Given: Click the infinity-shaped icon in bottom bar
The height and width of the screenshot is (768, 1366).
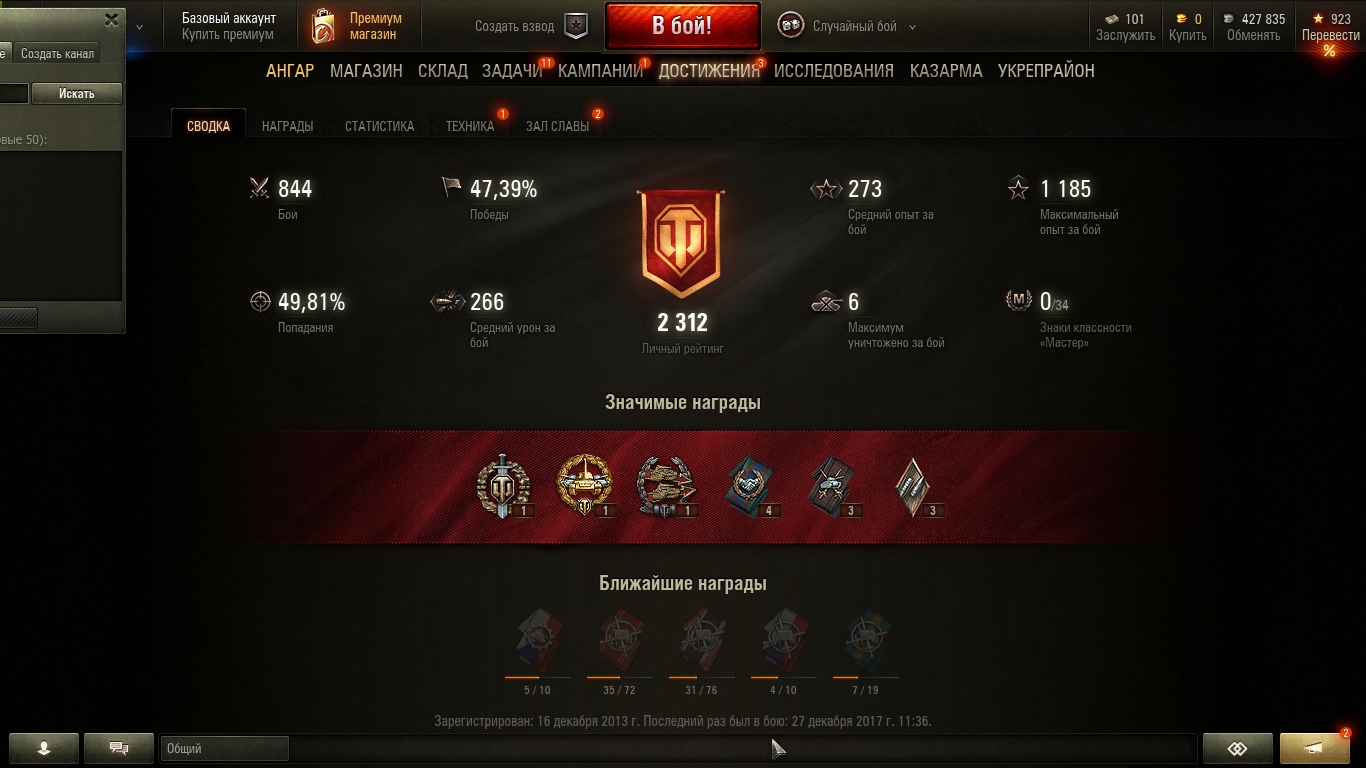Looking at the screenshot, I should click(1237, 748).
